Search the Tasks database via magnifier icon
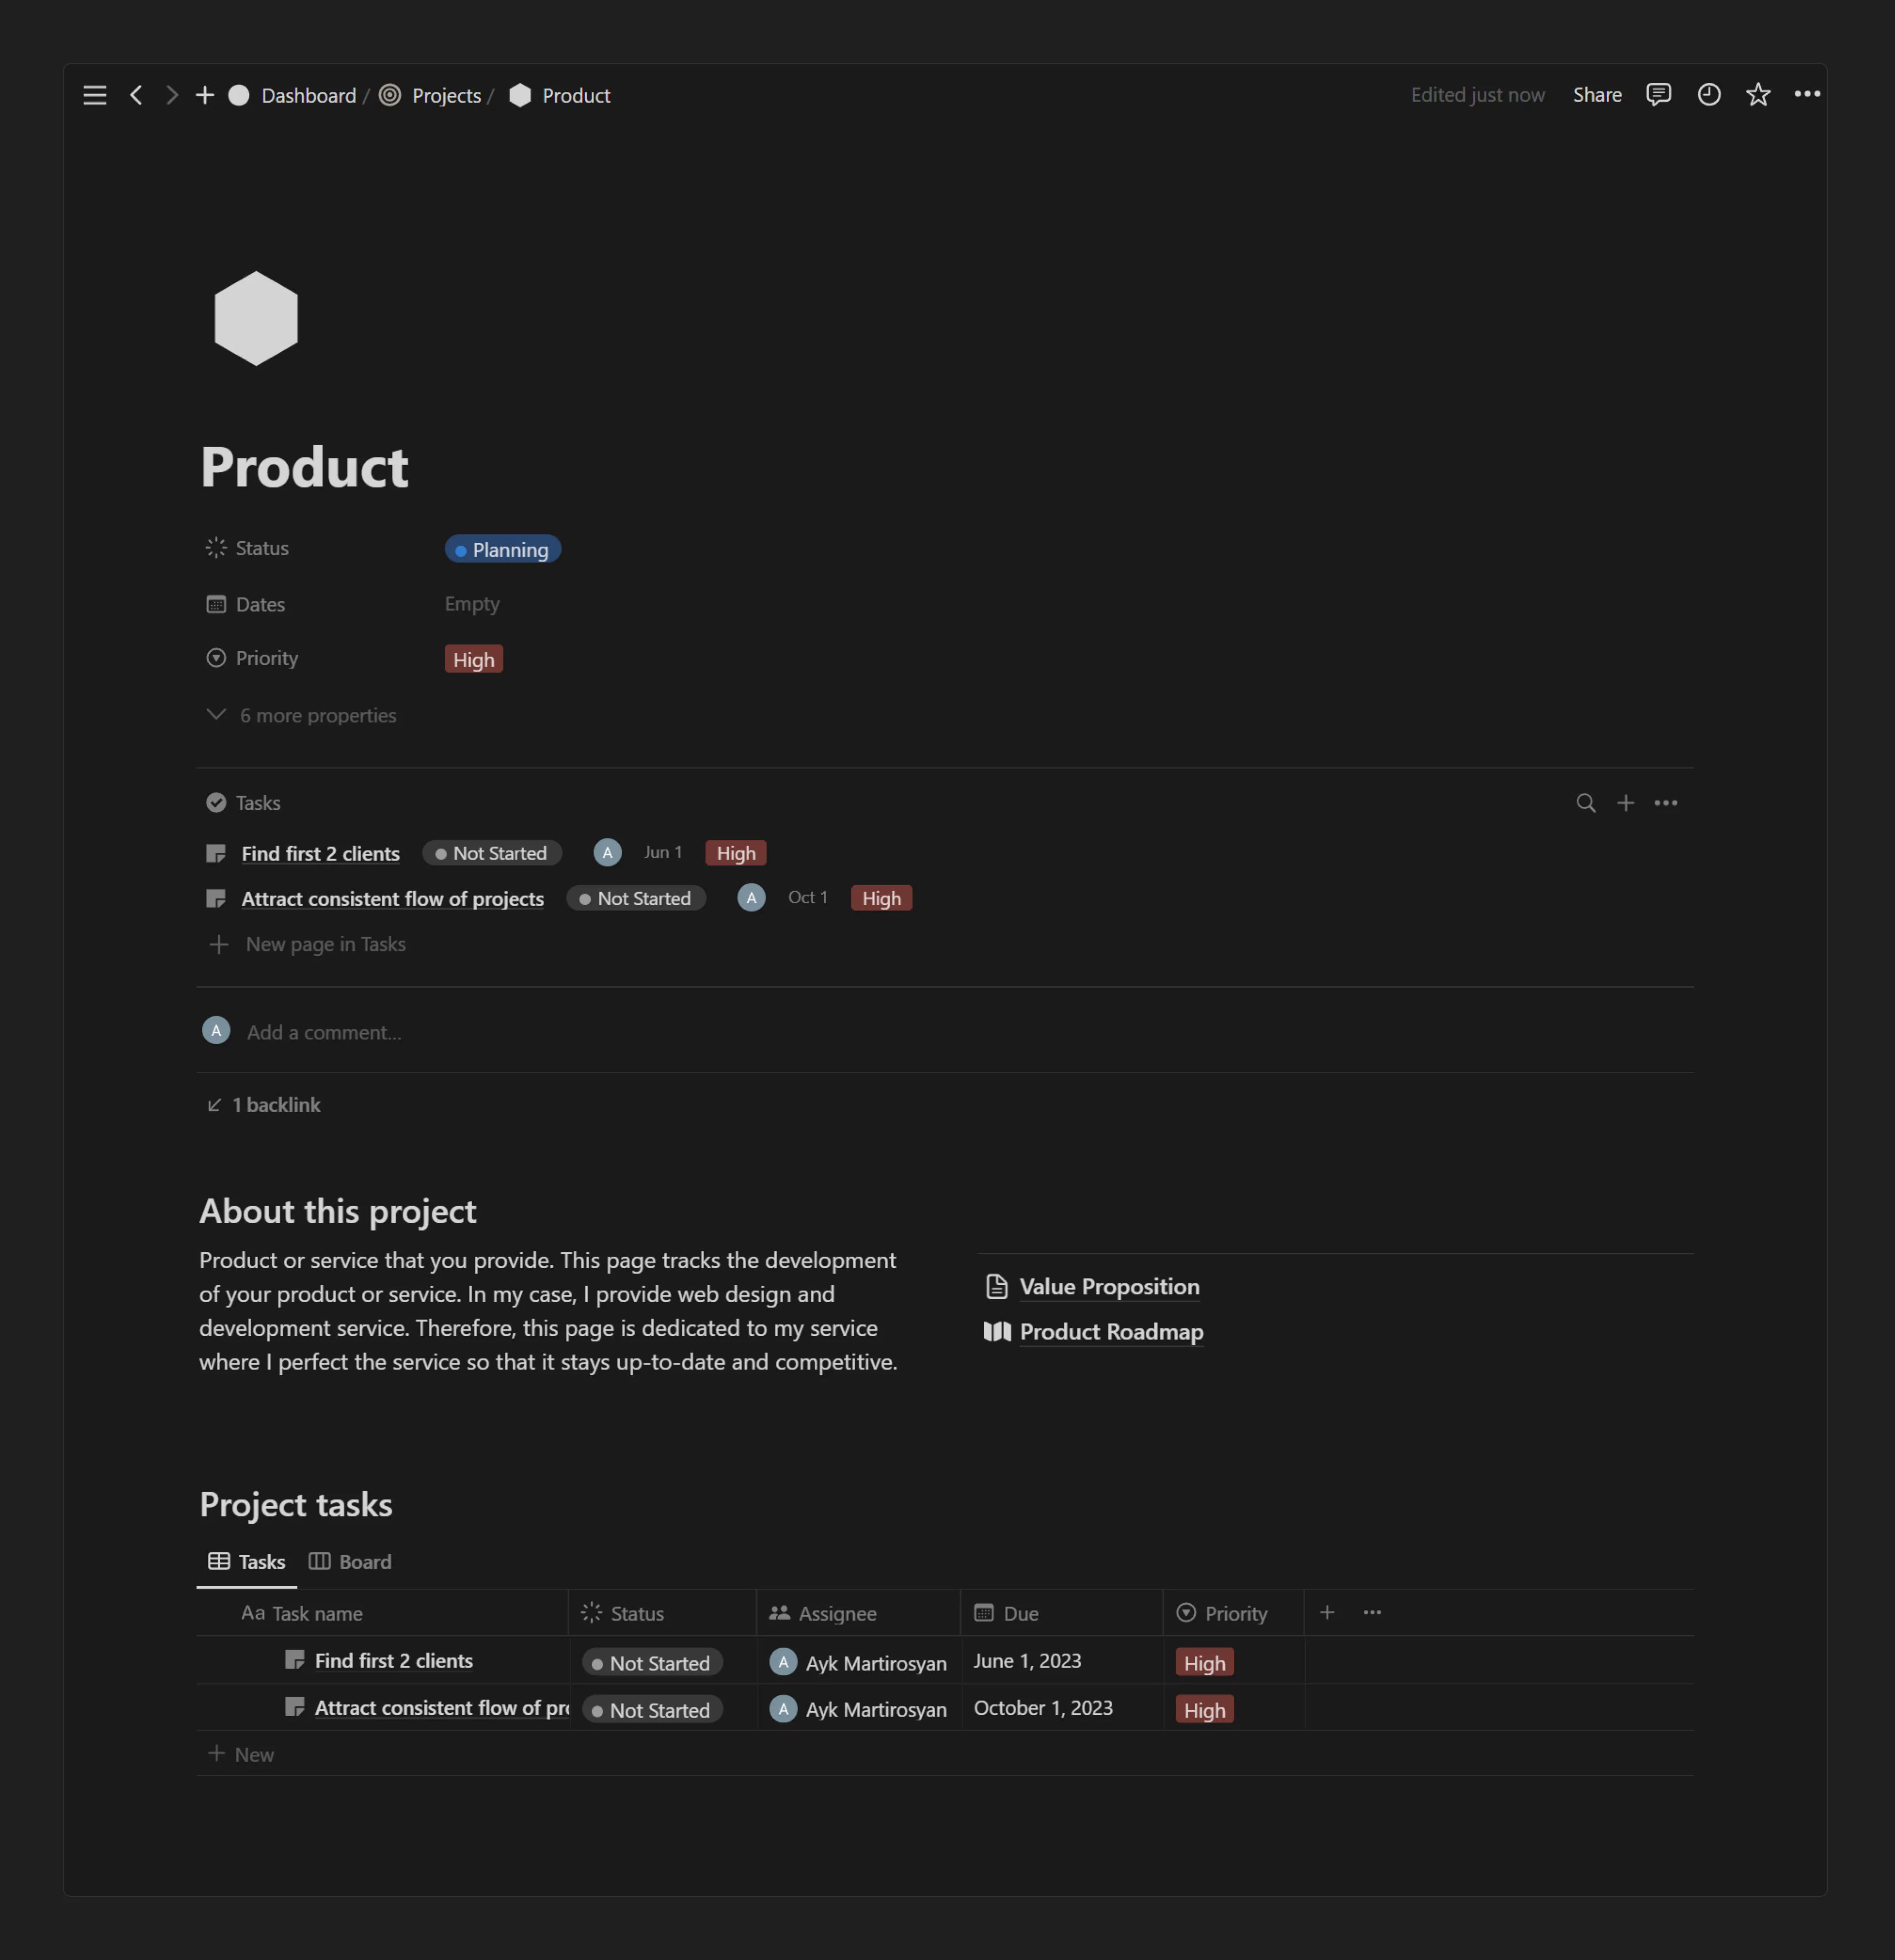1895x1960 pixels. (1586, 802)
